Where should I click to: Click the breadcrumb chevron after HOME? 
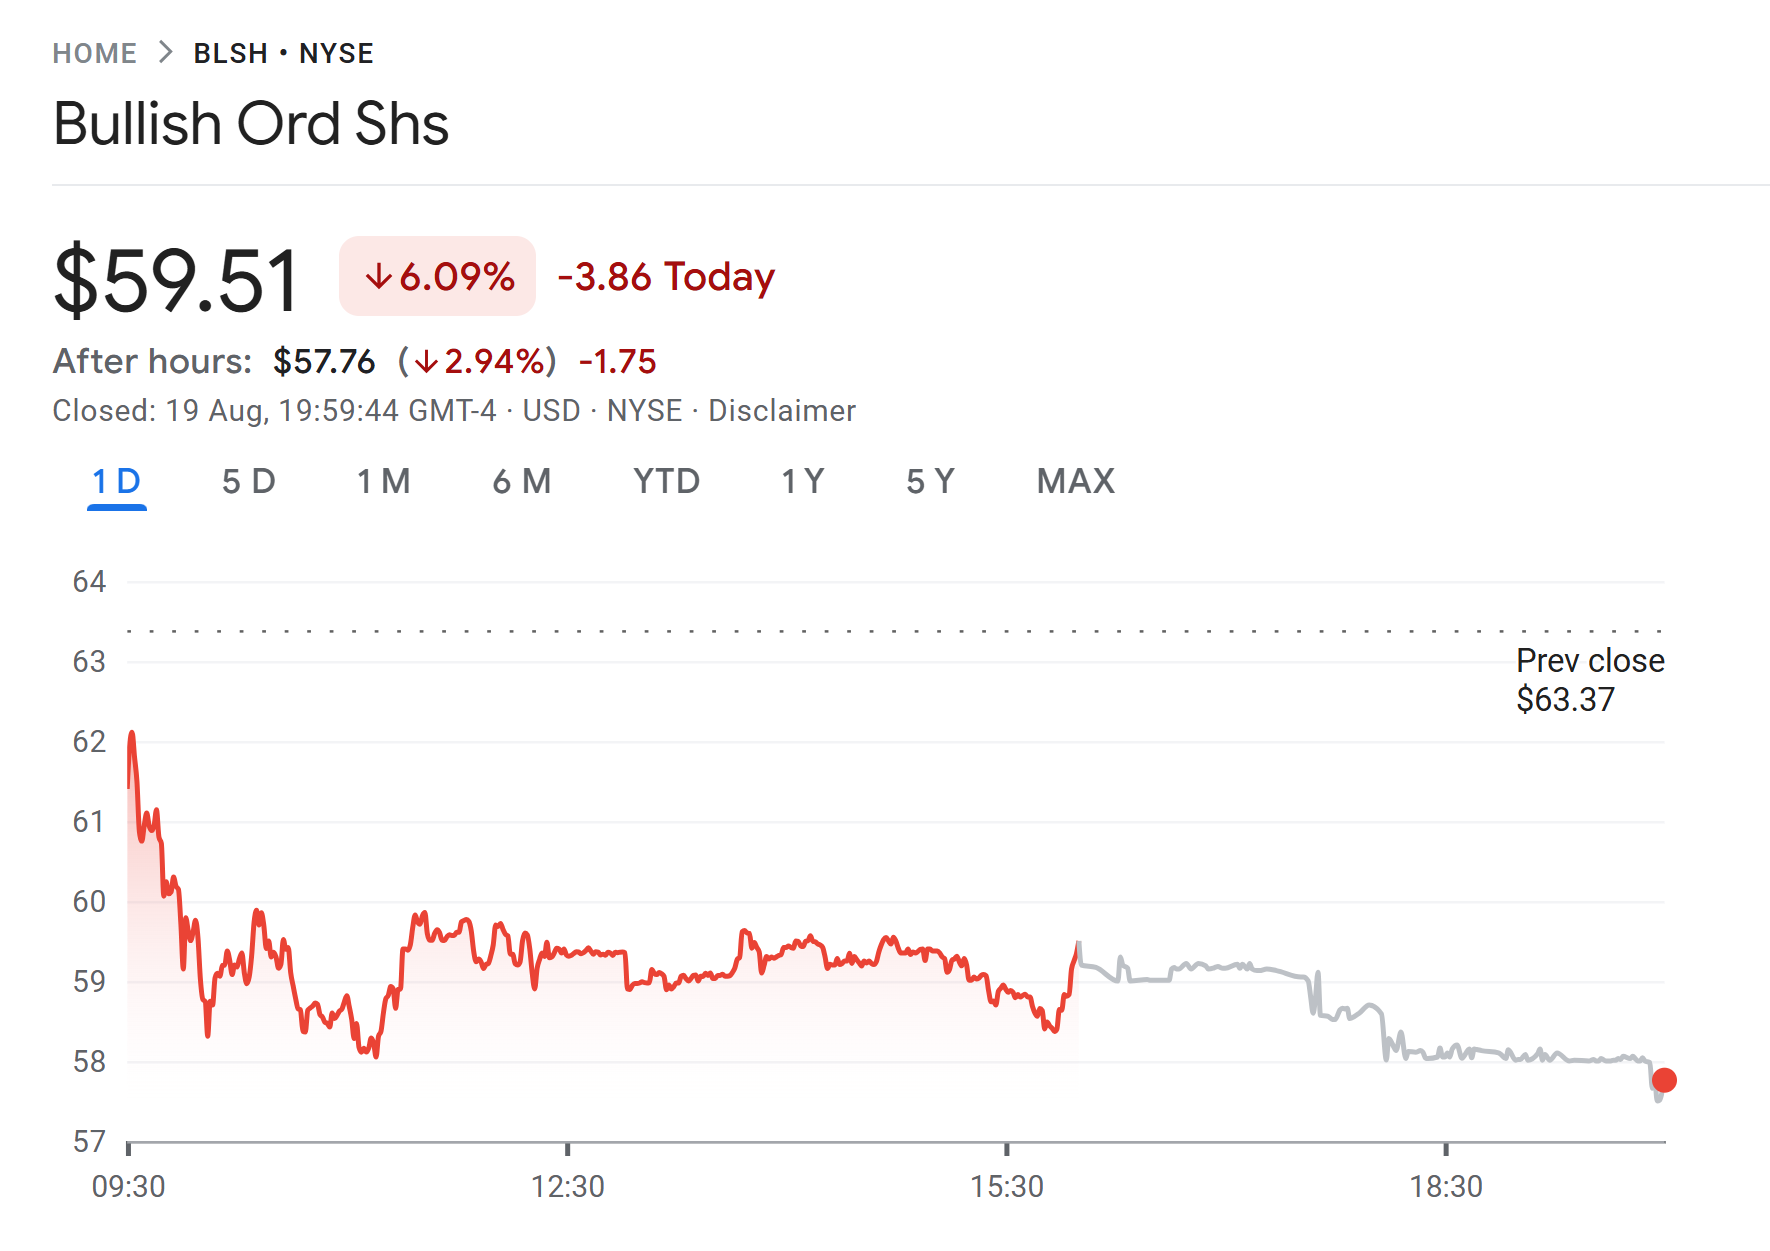point(166,52)
